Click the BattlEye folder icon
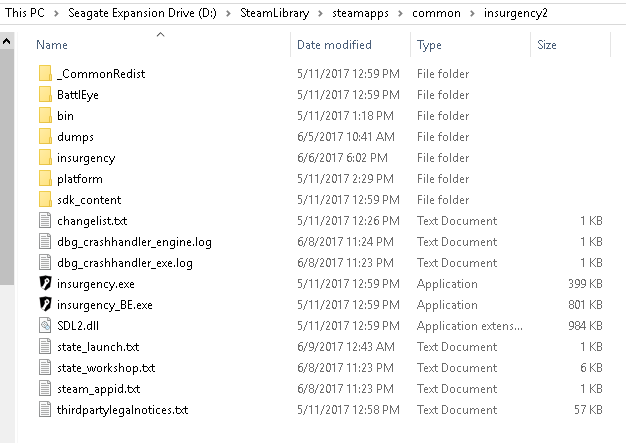This screenshot has width=626, height=443. (x=44, y=95)
